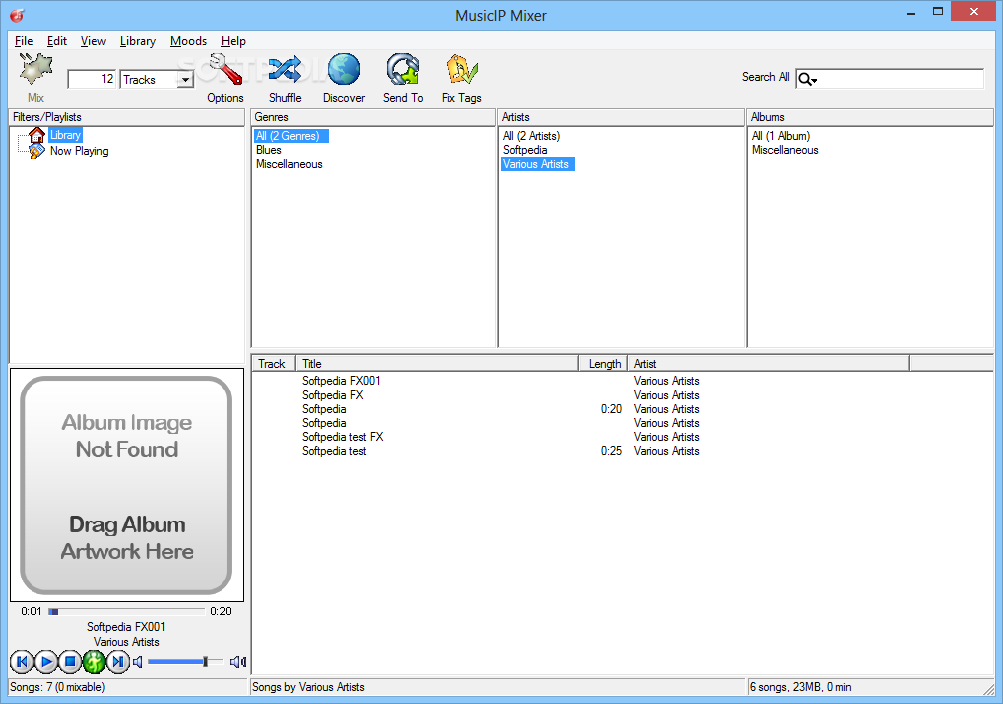Open the Discover globe icon

pos(344,69)
